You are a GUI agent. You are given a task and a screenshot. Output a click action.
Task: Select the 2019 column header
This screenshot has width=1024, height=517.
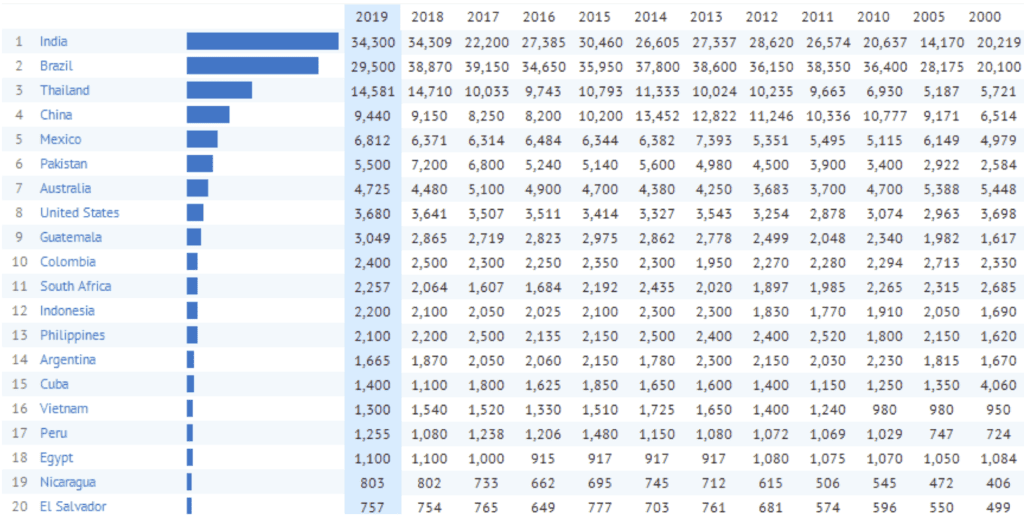372,17
